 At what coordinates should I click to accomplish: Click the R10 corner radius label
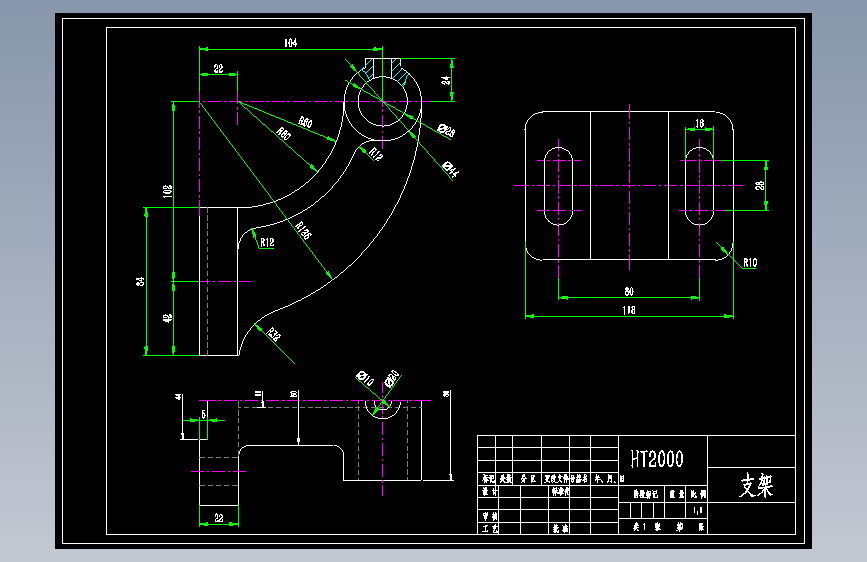point(750,263)
